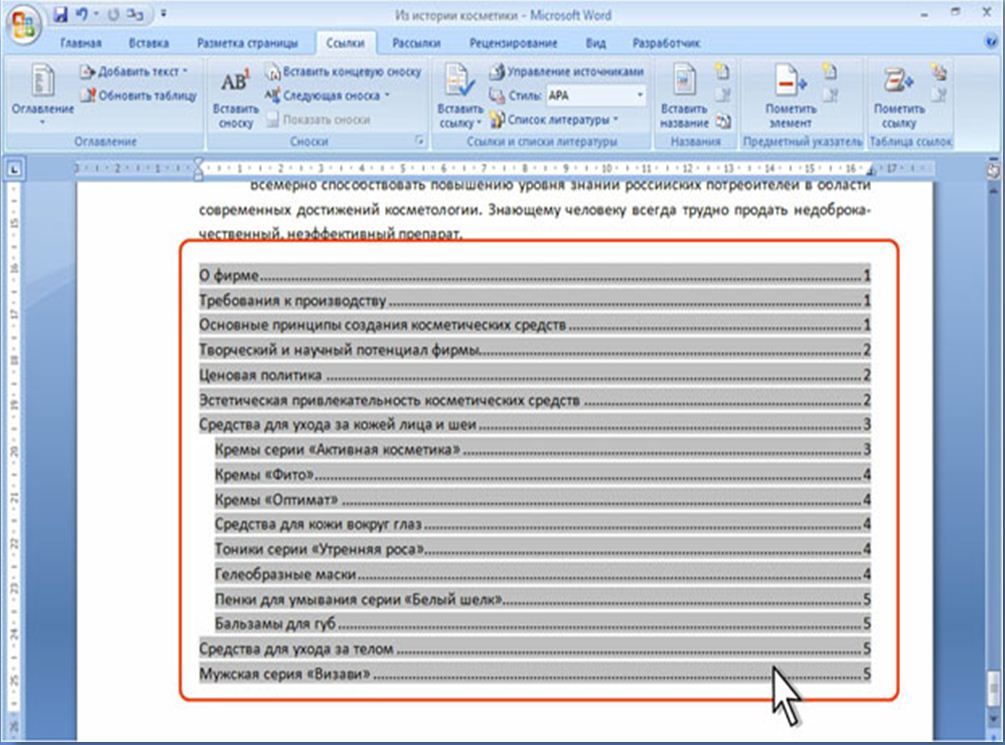Image resolution: width=1005 pixels, height=745 pixels.
Task: Open the Следующая сноска dropdown arrow
Action: tap(387, 96)
